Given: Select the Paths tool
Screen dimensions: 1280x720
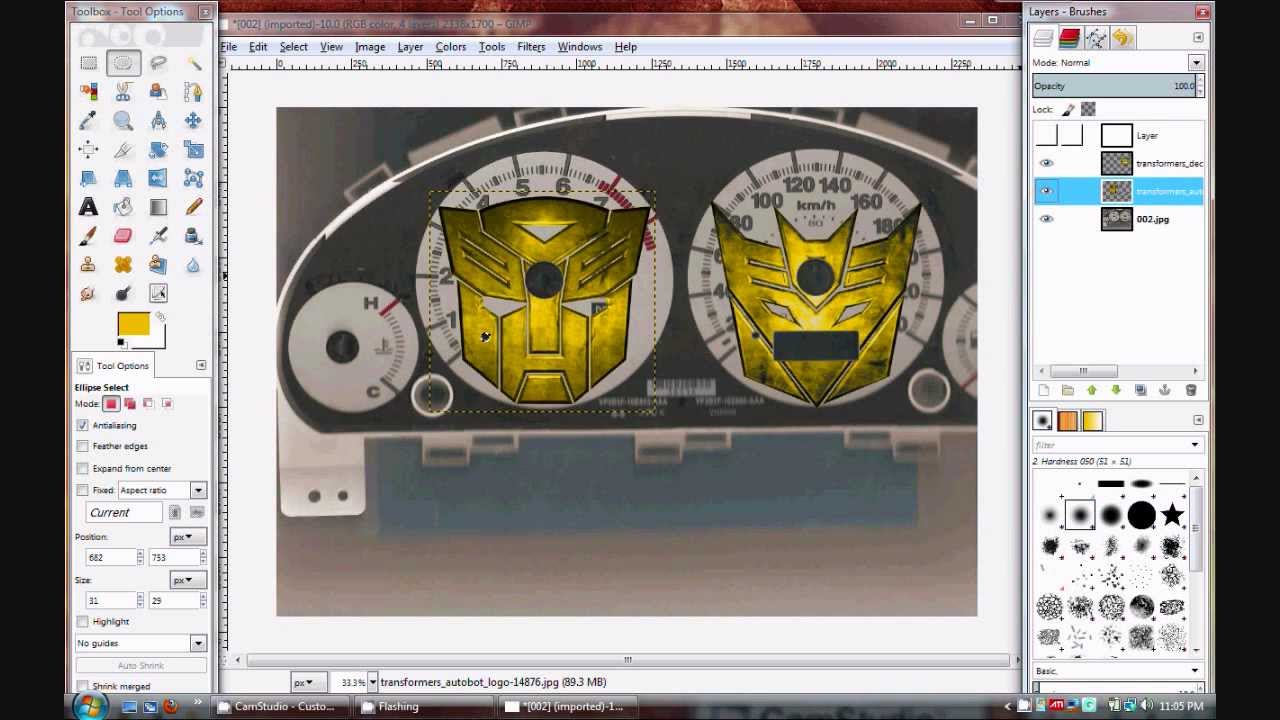Looking at the screenshot, I should click(193, 92).
